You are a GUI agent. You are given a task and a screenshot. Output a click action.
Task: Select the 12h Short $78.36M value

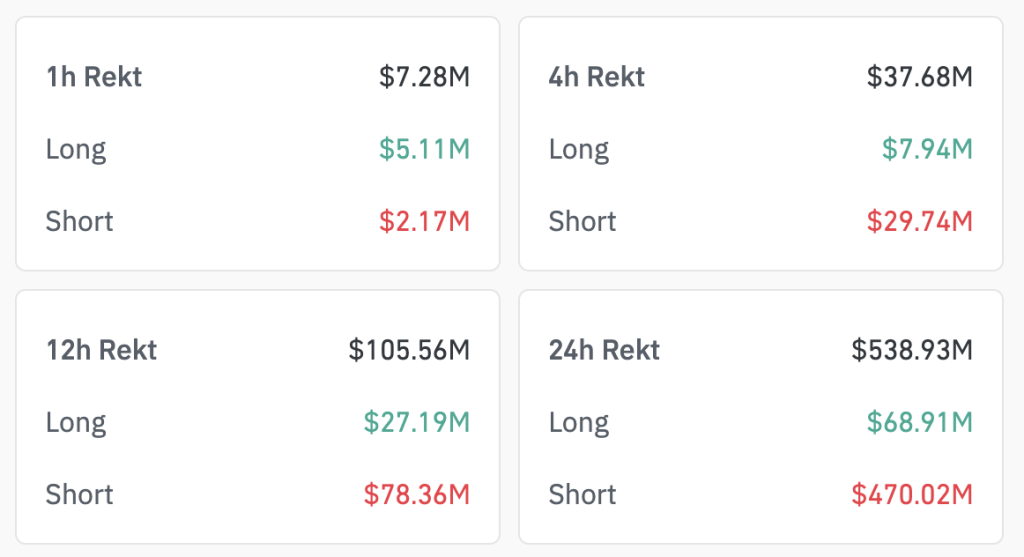(x=416, y=494)
